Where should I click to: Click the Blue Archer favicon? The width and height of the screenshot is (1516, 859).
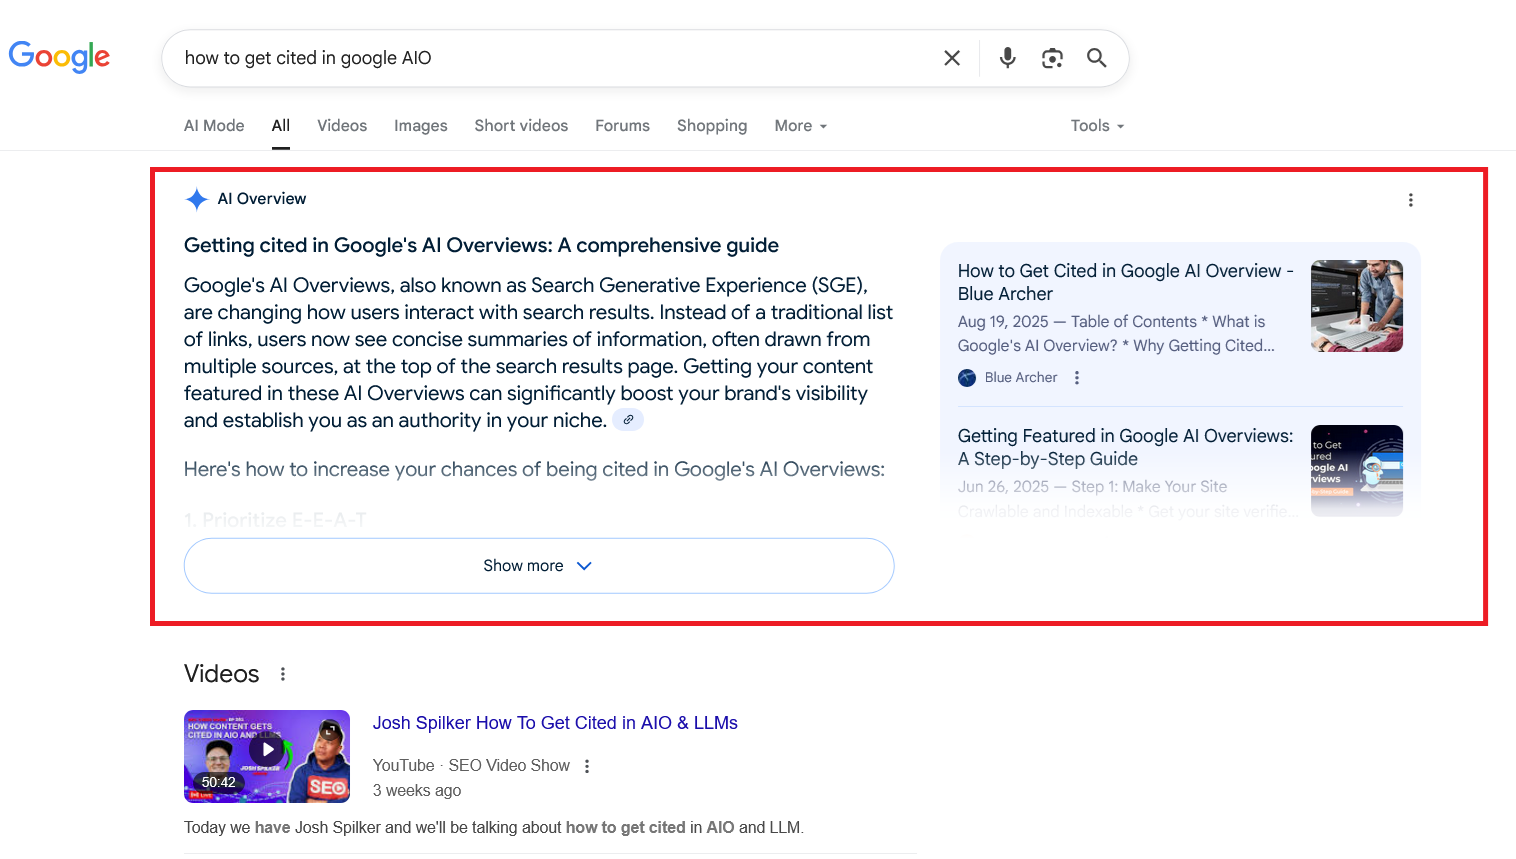967,378
